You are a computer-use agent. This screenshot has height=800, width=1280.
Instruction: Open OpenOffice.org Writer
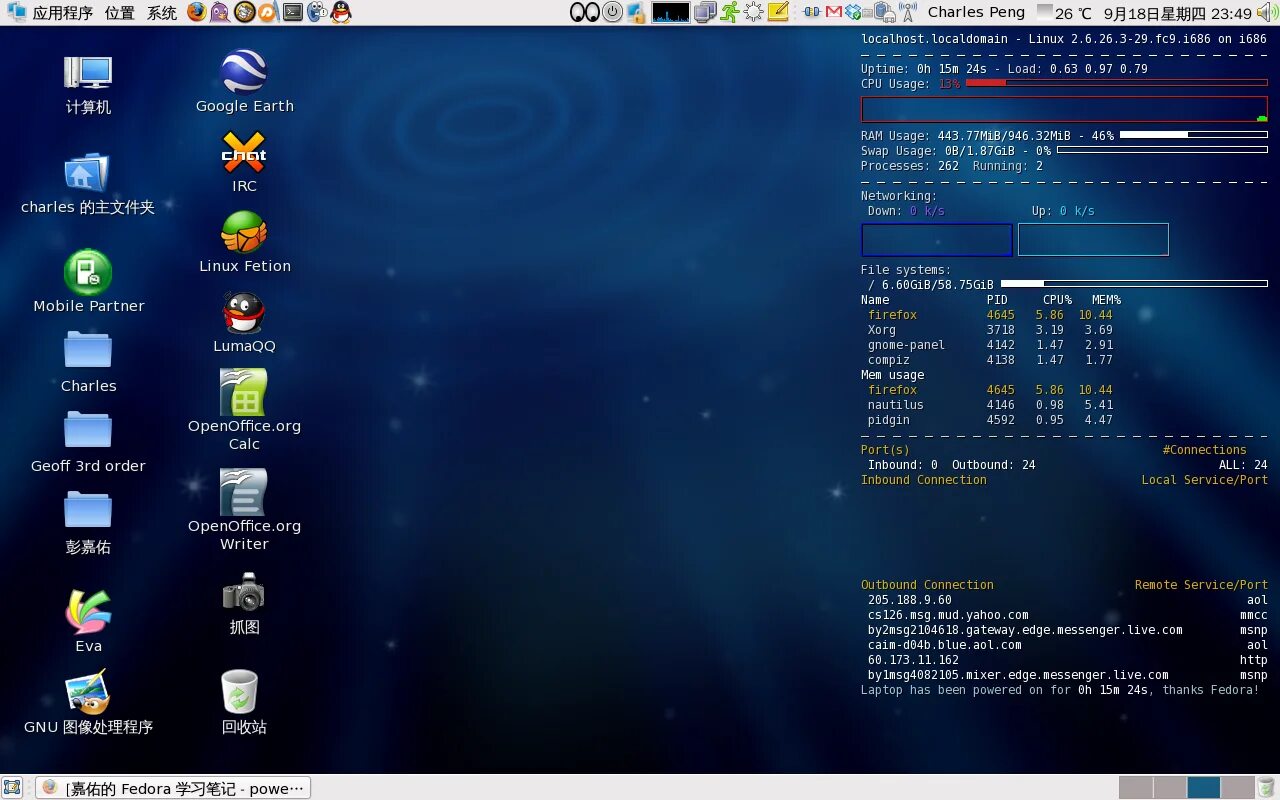tap(244, 510)
